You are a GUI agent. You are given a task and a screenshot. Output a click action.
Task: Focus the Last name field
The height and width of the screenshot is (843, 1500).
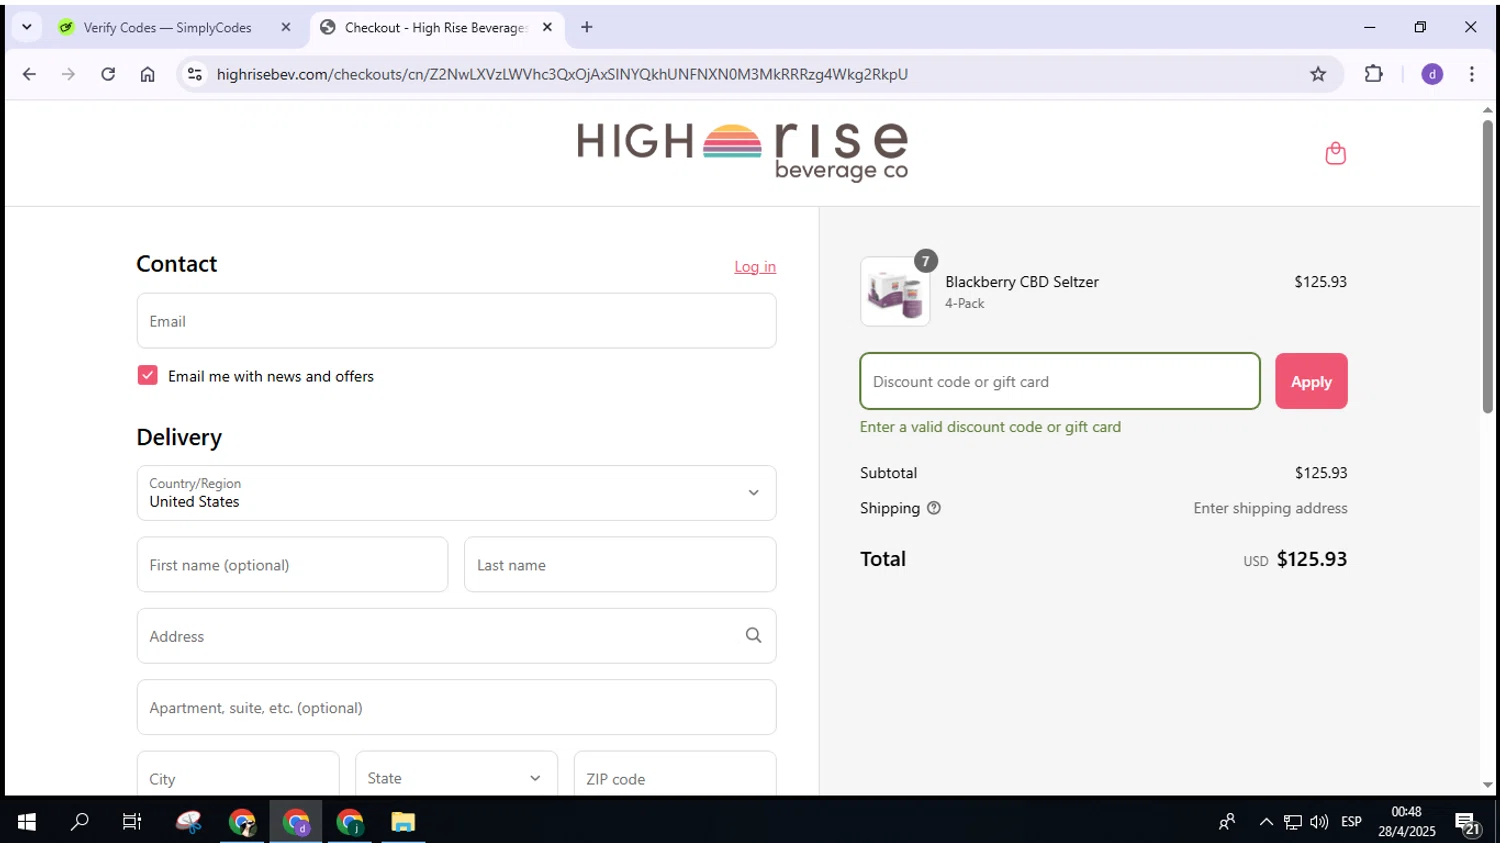coord(620,565)
